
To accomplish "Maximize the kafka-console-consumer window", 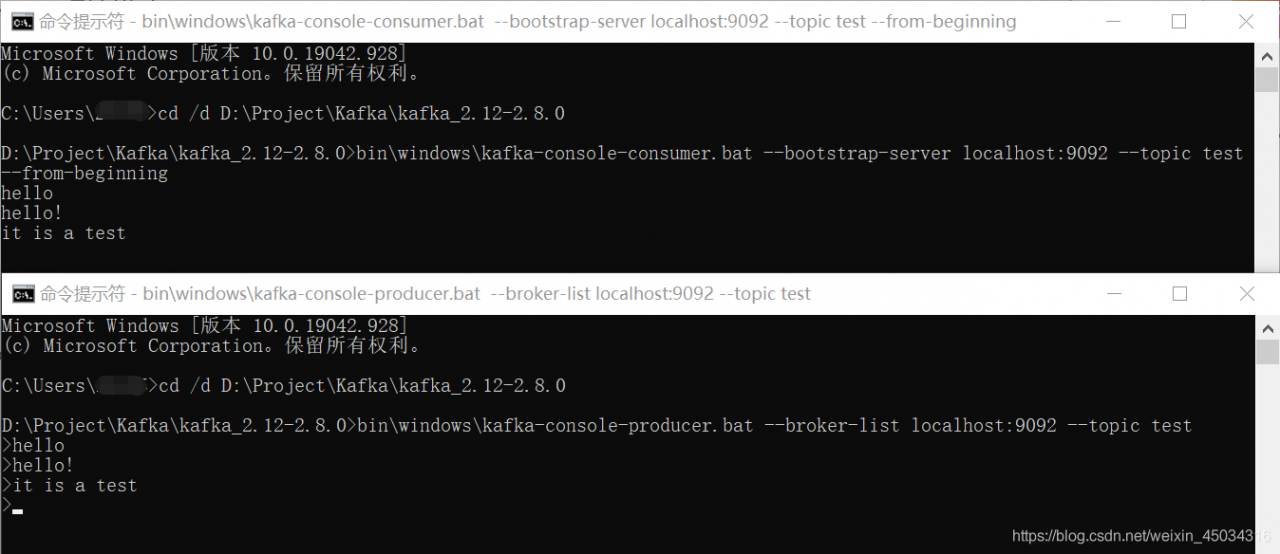I will pos(1179,22).
